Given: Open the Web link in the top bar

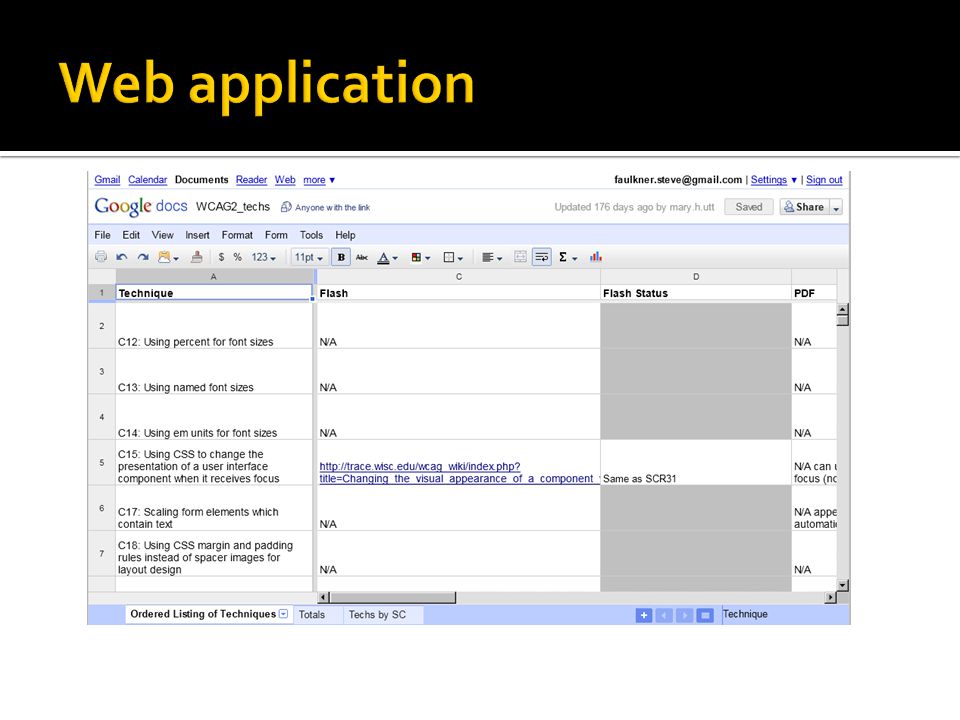Looking at the screenshot, I should (285, 180).
